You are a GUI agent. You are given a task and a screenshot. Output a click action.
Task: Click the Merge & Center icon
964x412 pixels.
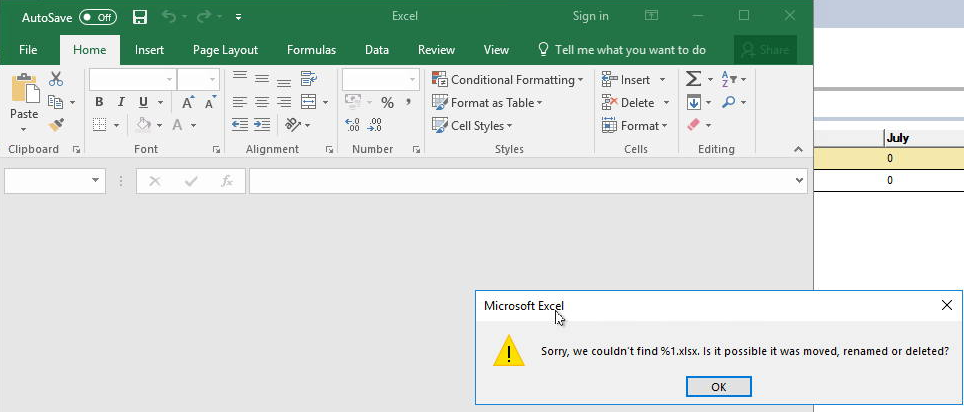[x=309, y=102]
